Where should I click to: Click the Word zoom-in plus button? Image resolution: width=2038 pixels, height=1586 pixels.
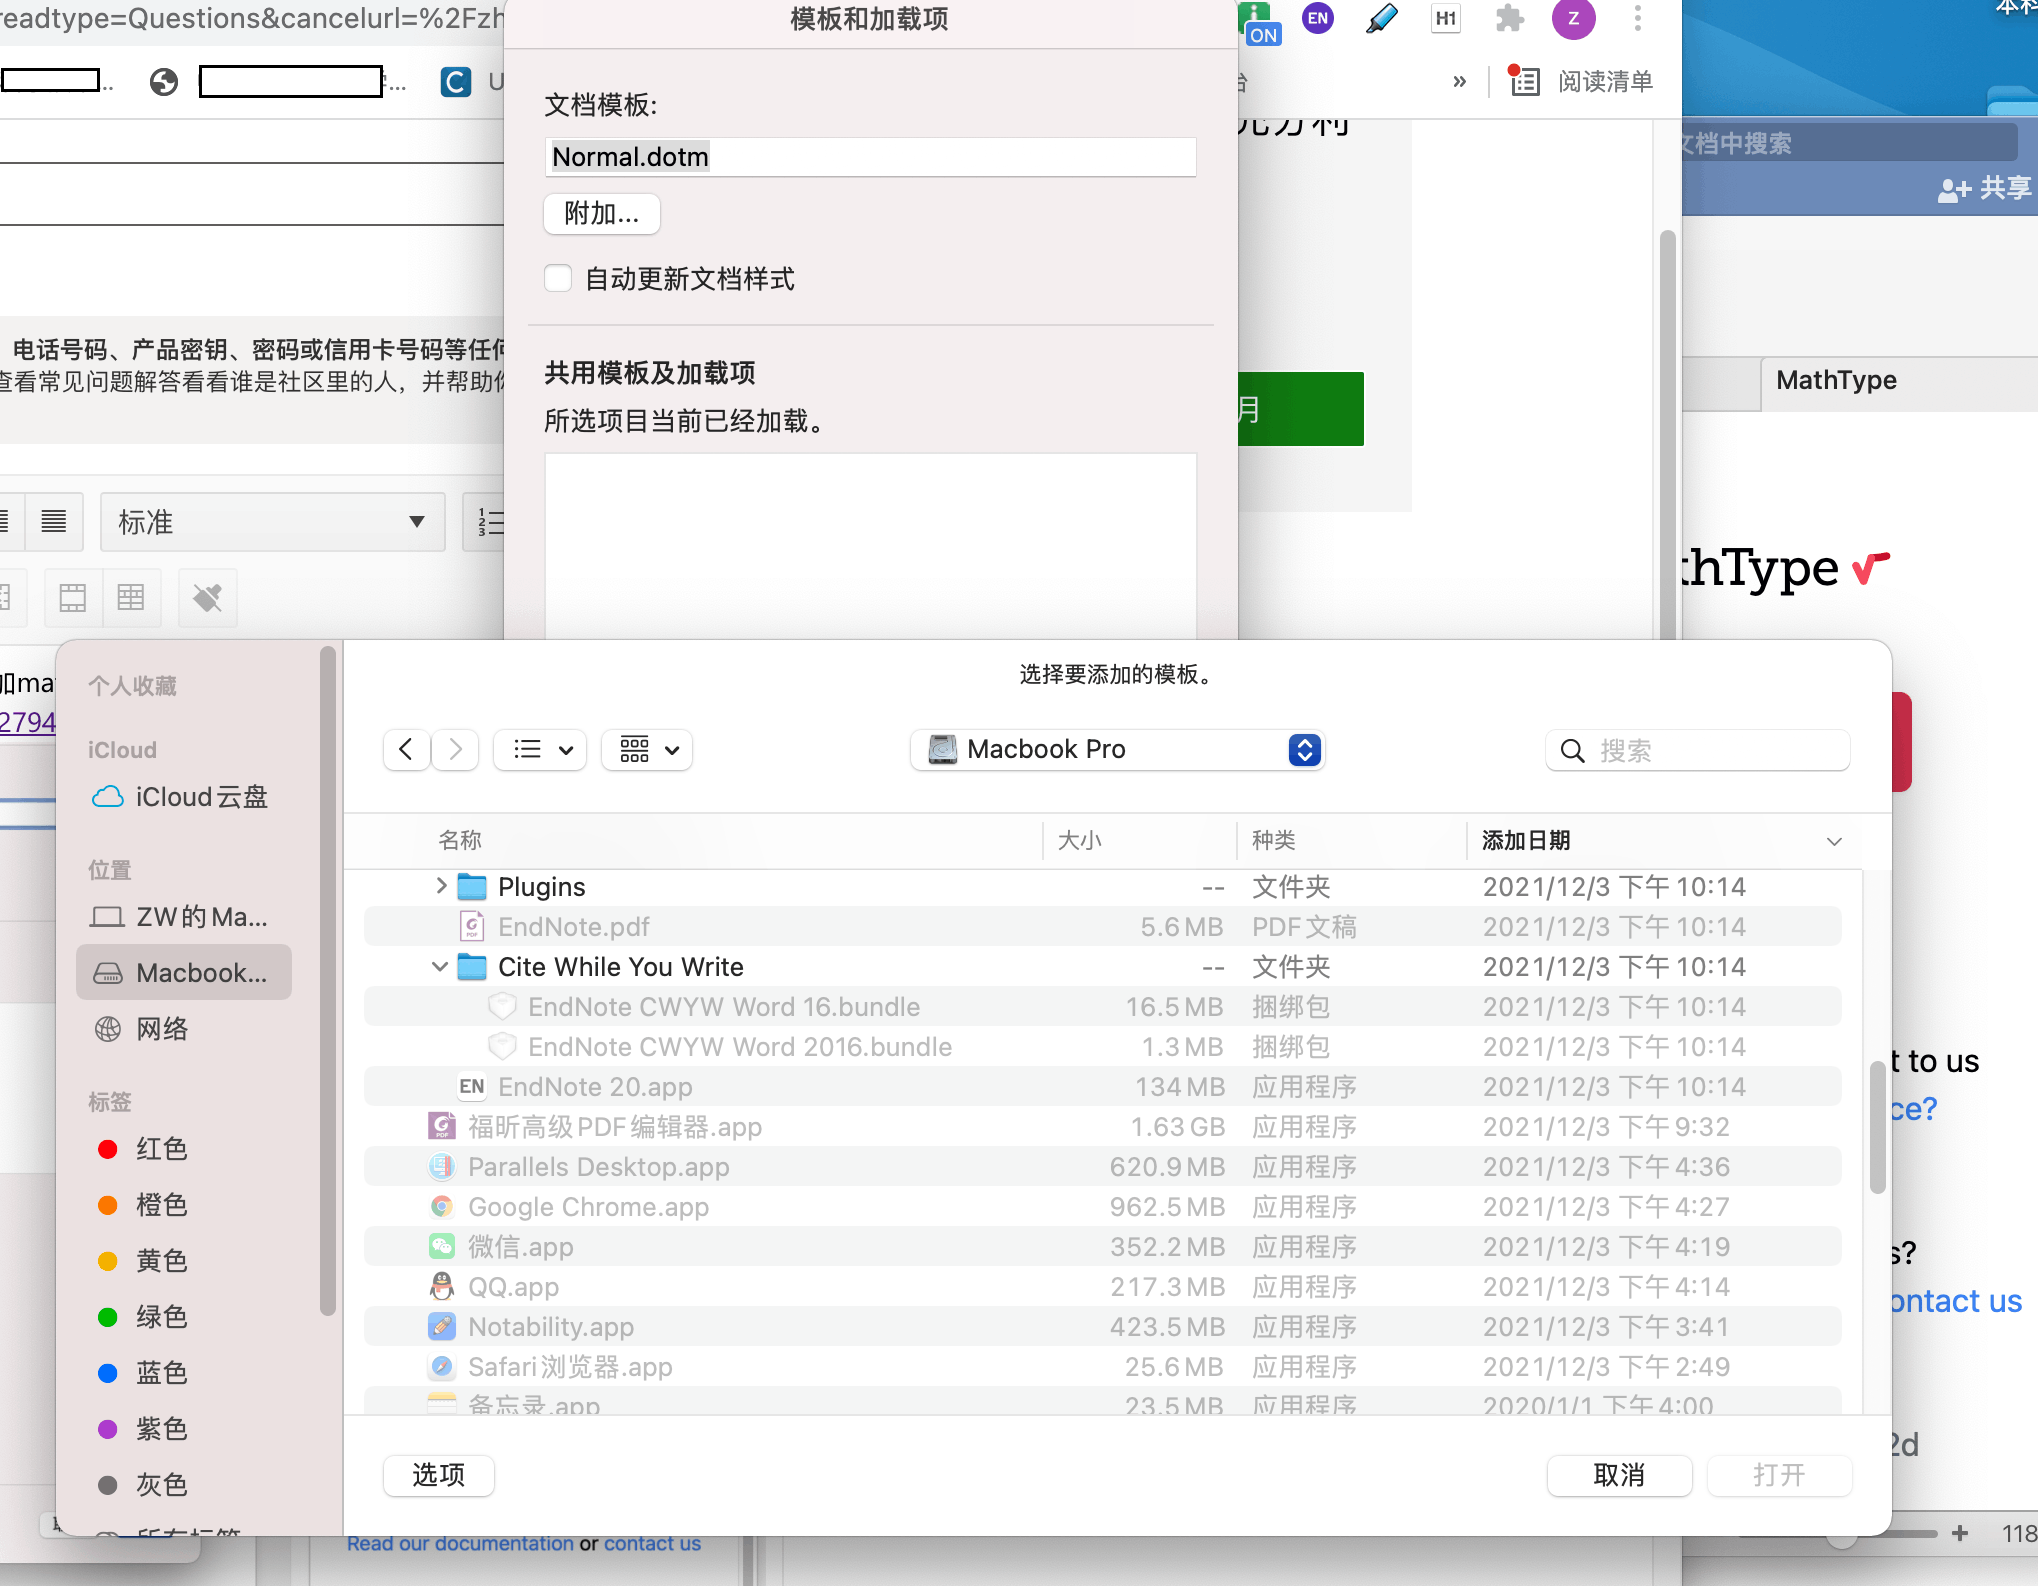pos(1960,1533)
